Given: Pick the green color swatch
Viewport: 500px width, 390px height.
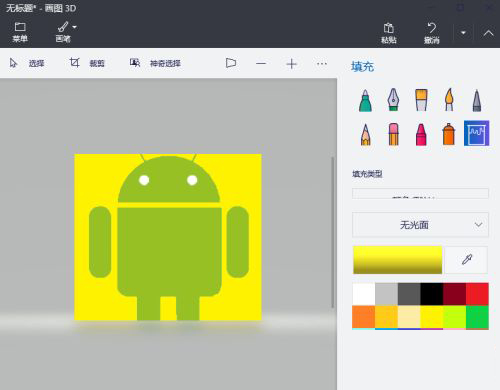Looking at the screenshot, I should coord(477,317).
